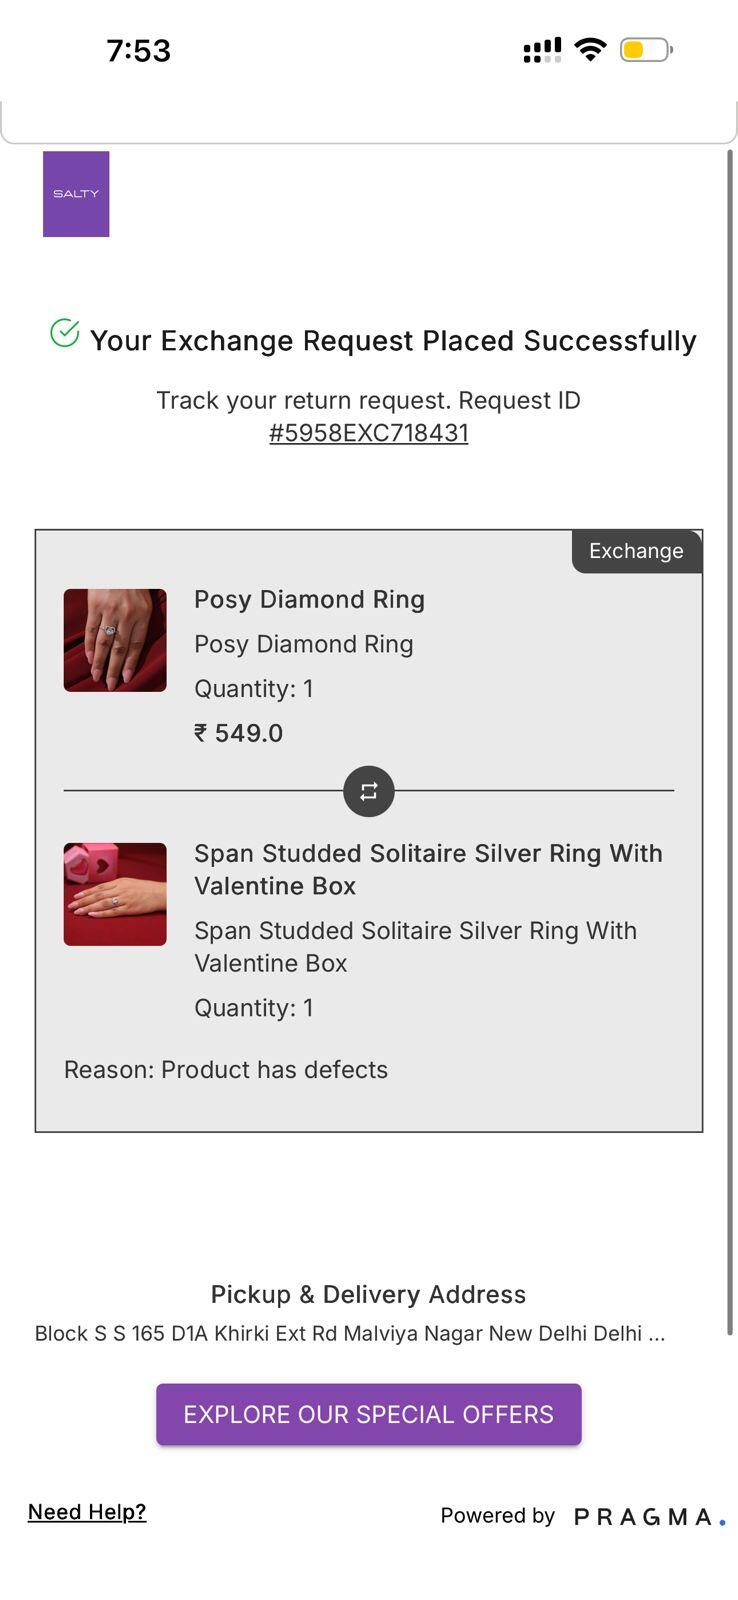
Task: Tap the circular exchange swap icon
Action: [369, 791]
